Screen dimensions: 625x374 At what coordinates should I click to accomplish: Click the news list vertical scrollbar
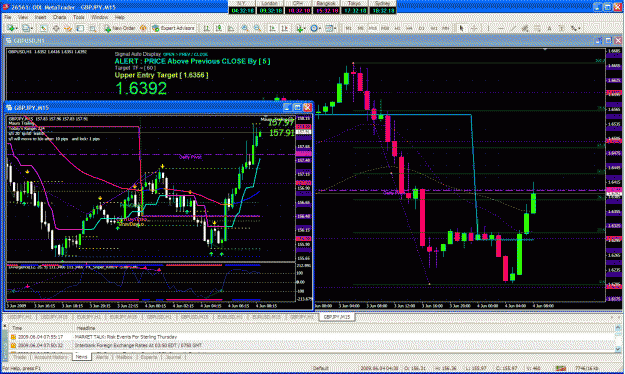pos(618,338)
